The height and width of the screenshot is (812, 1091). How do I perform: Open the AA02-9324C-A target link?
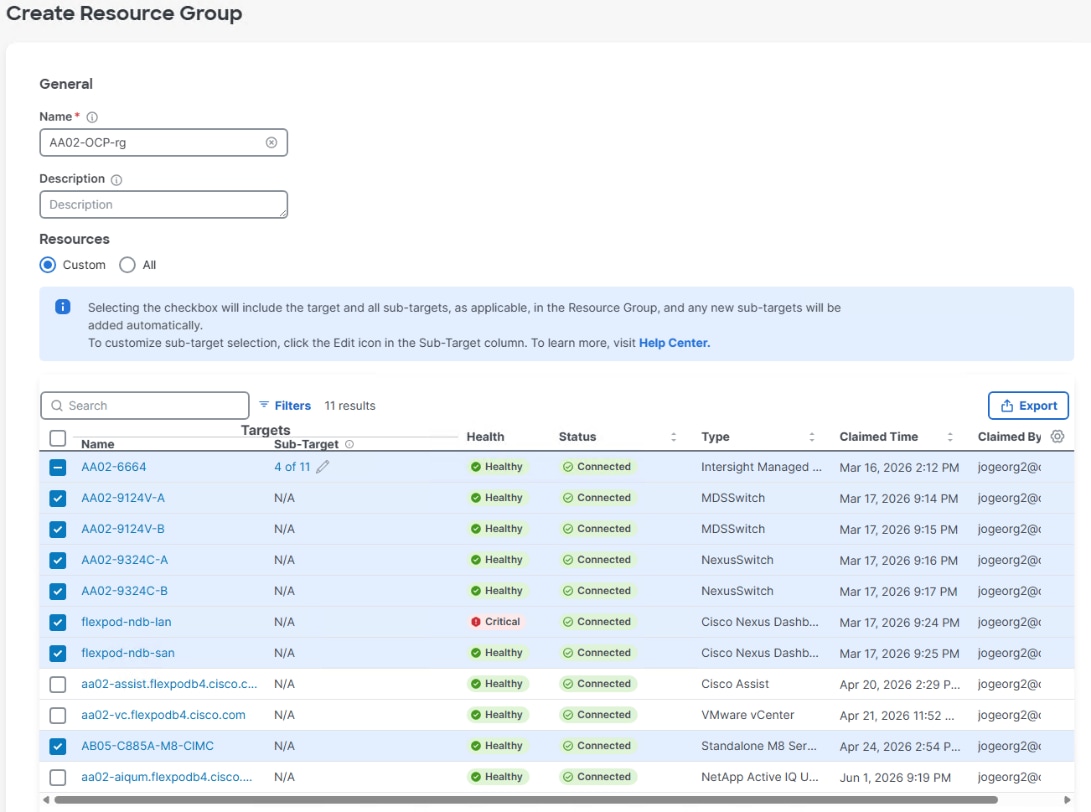click(x=125, y=560)
